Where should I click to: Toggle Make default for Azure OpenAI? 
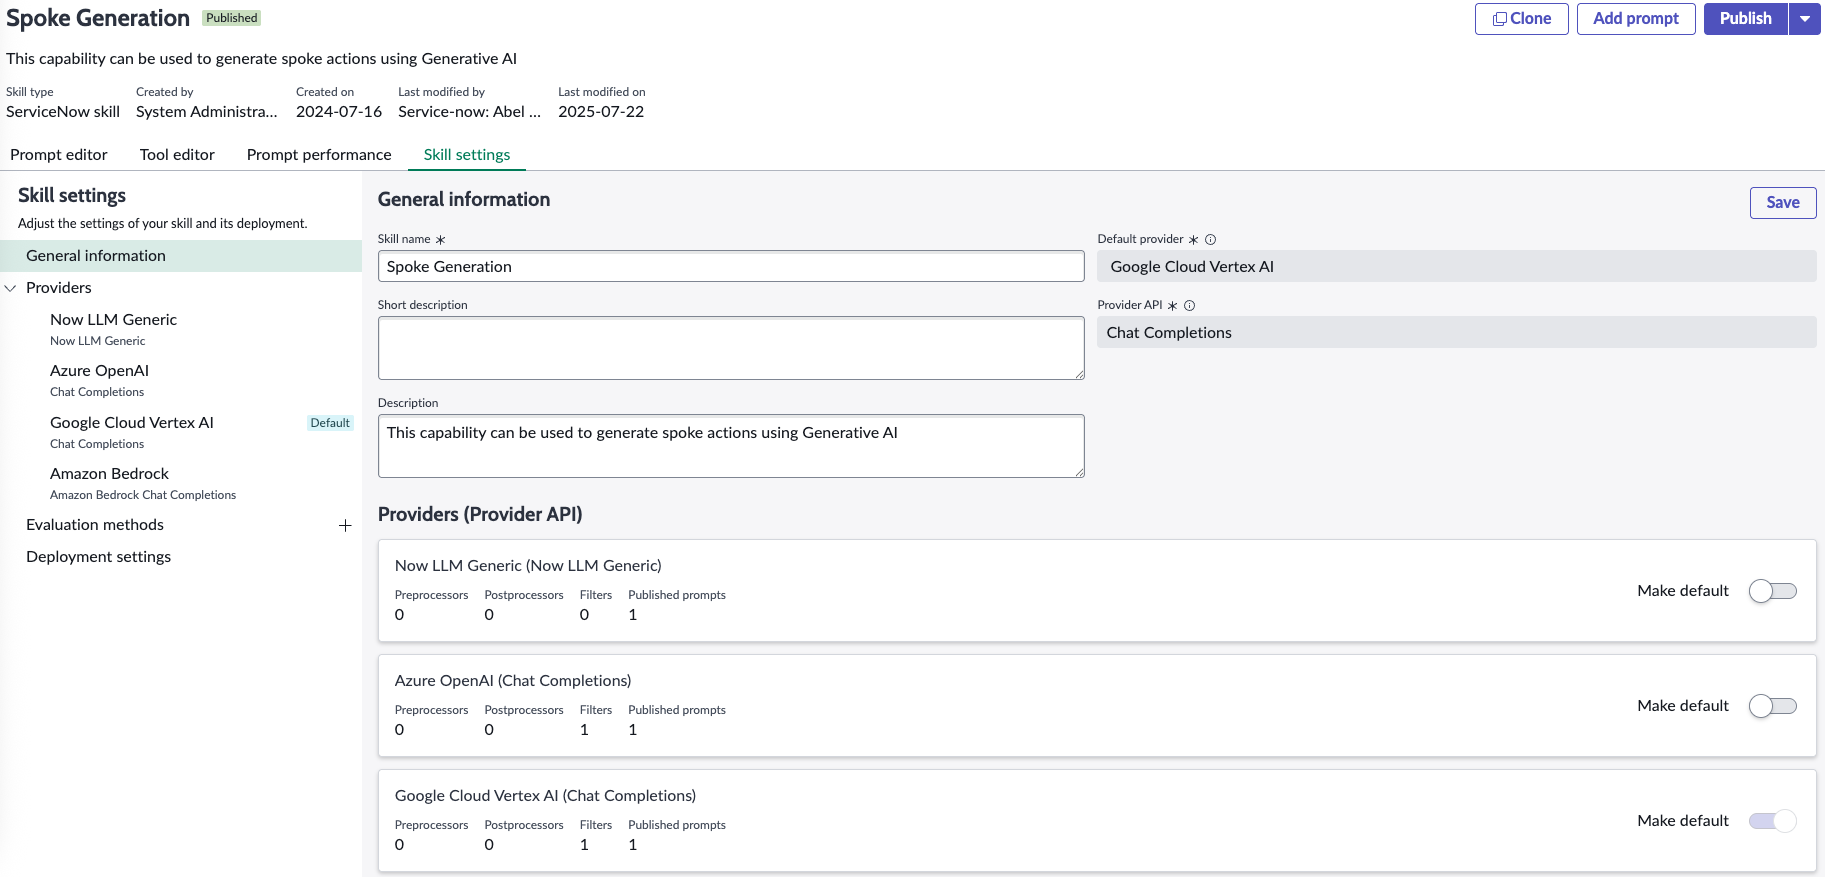[x=1772, y=706]
